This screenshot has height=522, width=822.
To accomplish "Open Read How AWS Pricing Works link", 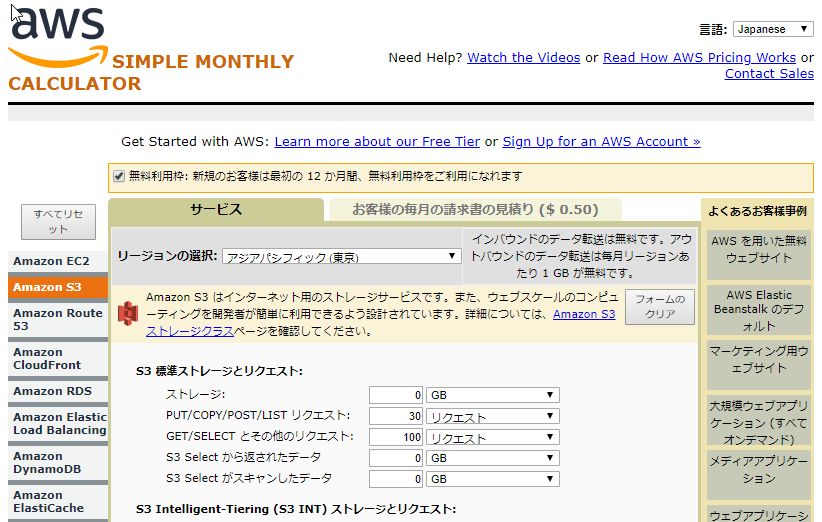I will (x=699, y=58).
